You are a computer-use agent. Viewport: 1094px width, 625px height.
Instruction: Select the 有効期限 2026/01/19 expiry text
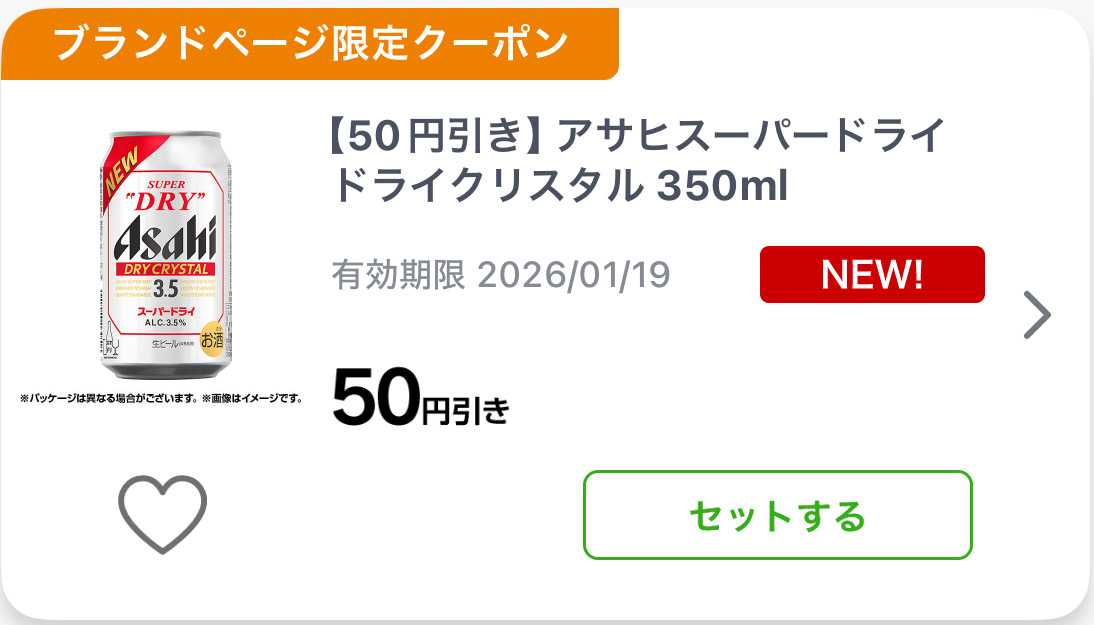pos(501,275)
